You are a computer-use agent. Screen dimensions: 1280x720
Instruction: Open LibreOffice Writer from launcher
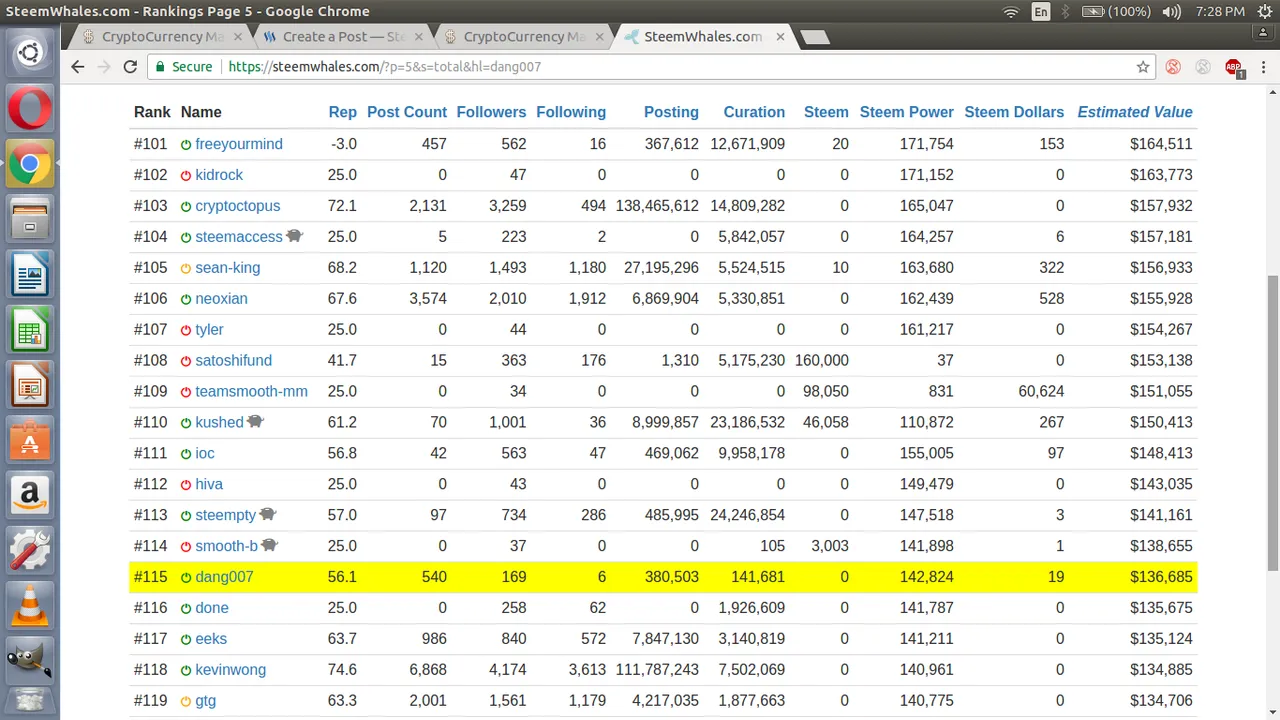point(30,275)
